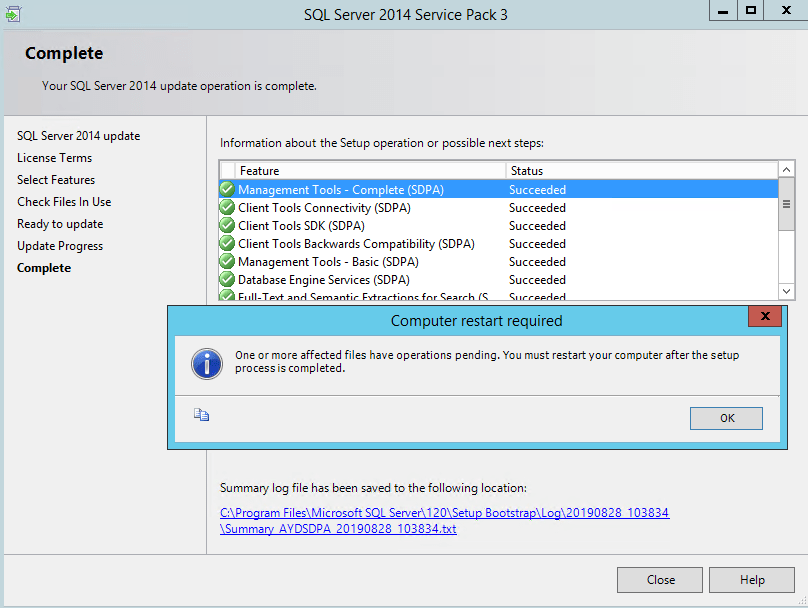The height and width of the screenshot is (608, 808).
Task: Sort by the Feature column header
Action: (x=370, y=171)
